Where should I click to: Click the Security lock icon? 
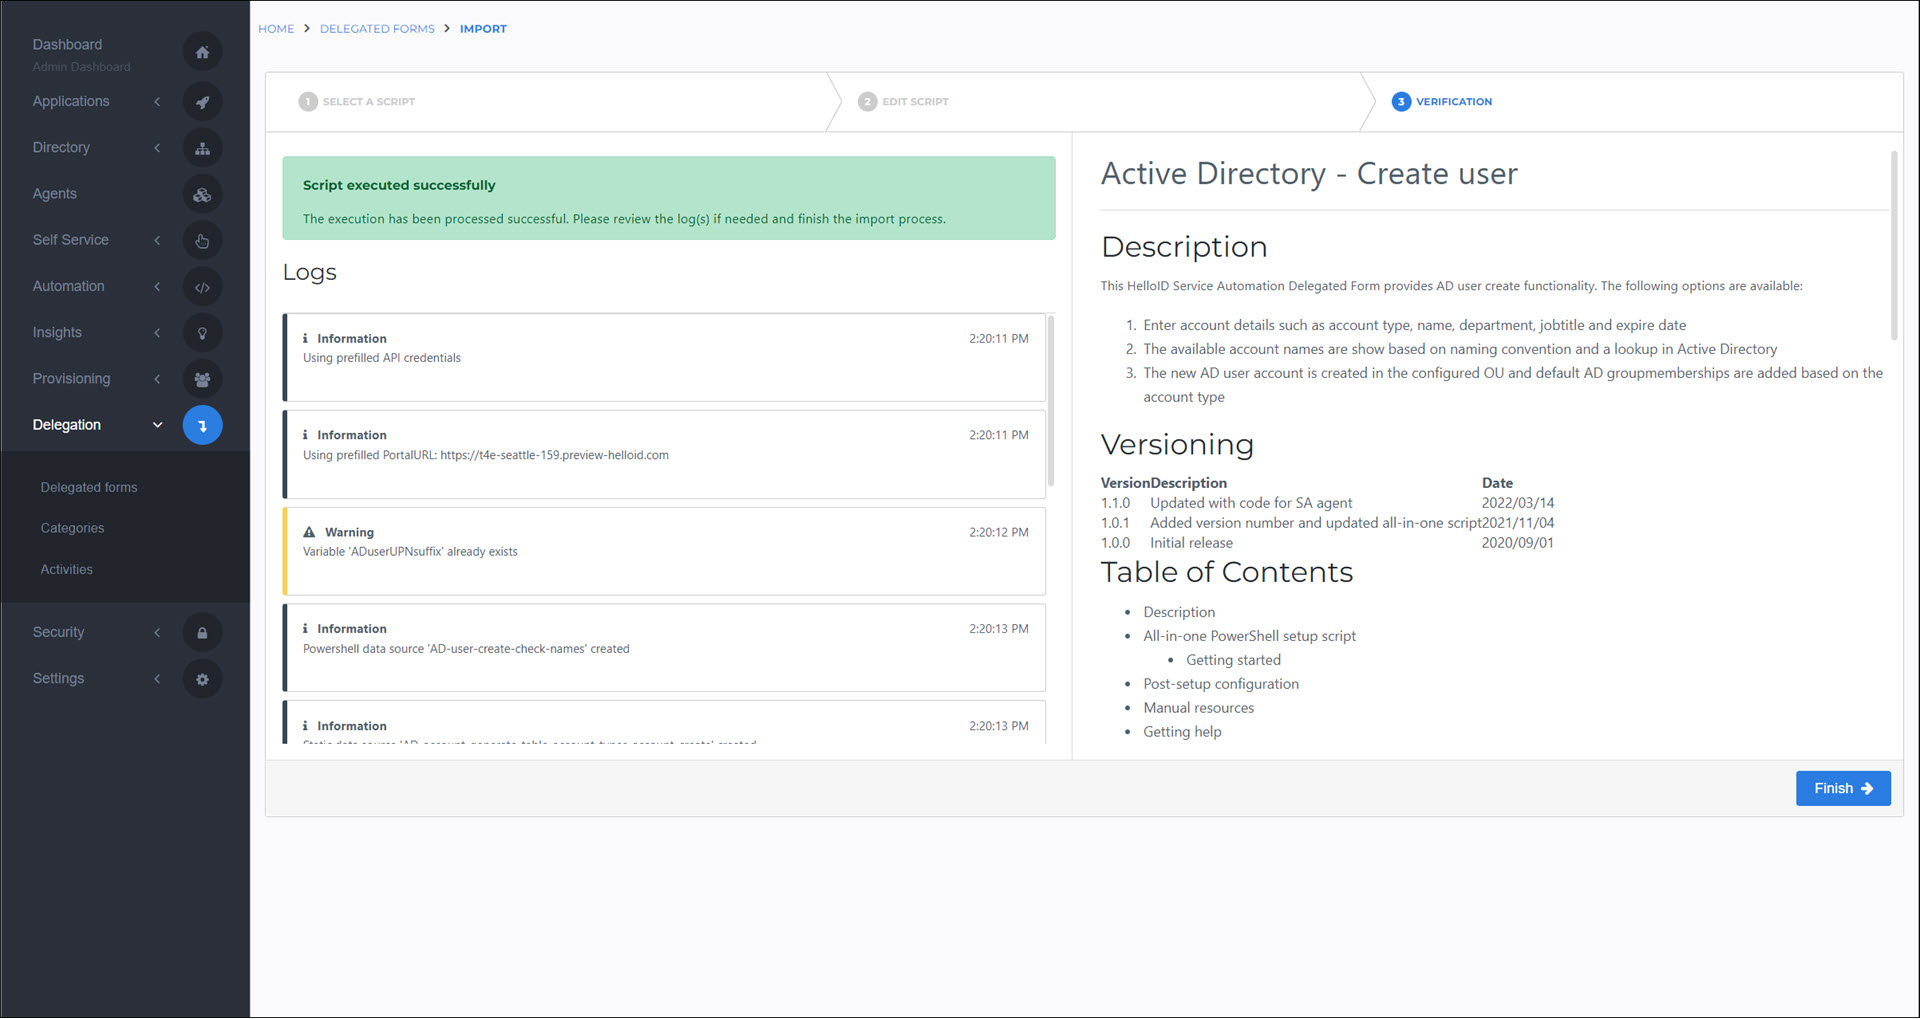202,633
